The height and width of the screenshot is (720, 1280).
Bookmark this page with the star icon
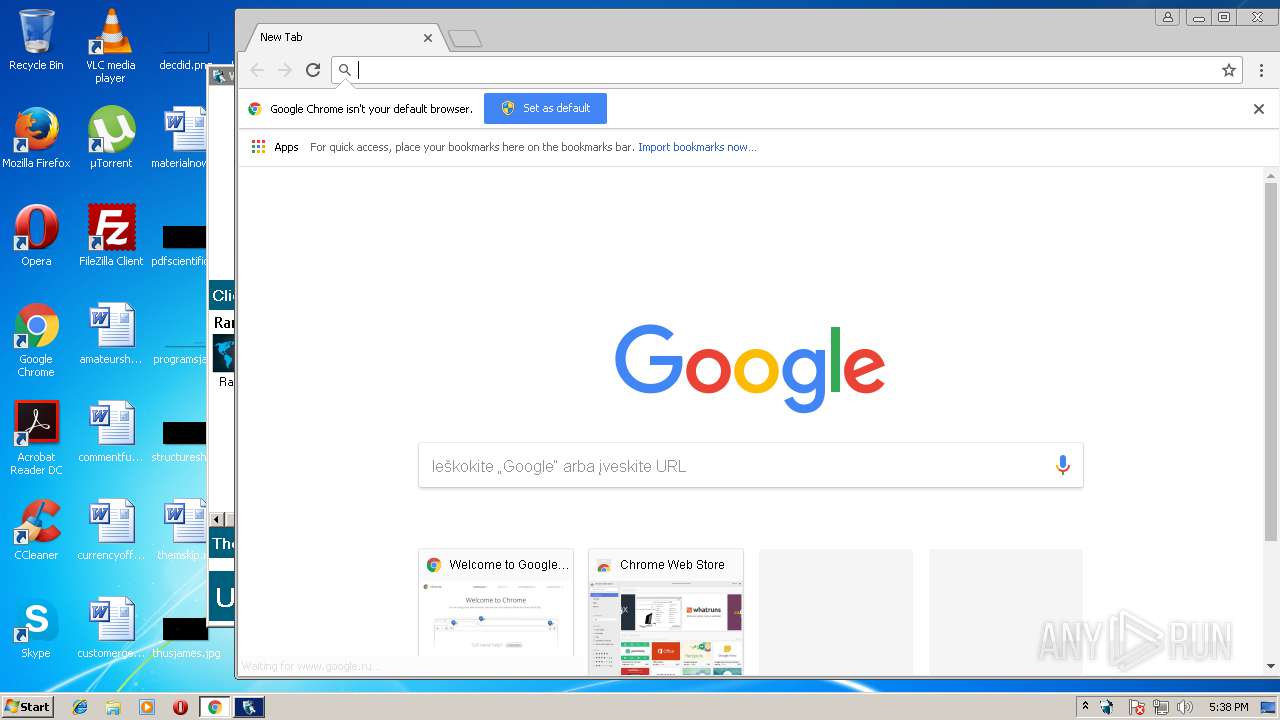[x=1229, y=70]
